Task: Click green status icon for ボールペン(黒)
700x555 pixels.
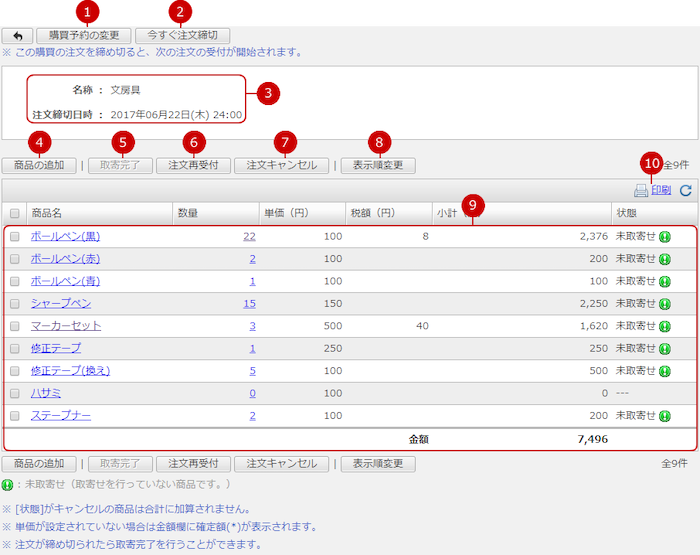Action: pyautogui.click(x=665, y=237)
